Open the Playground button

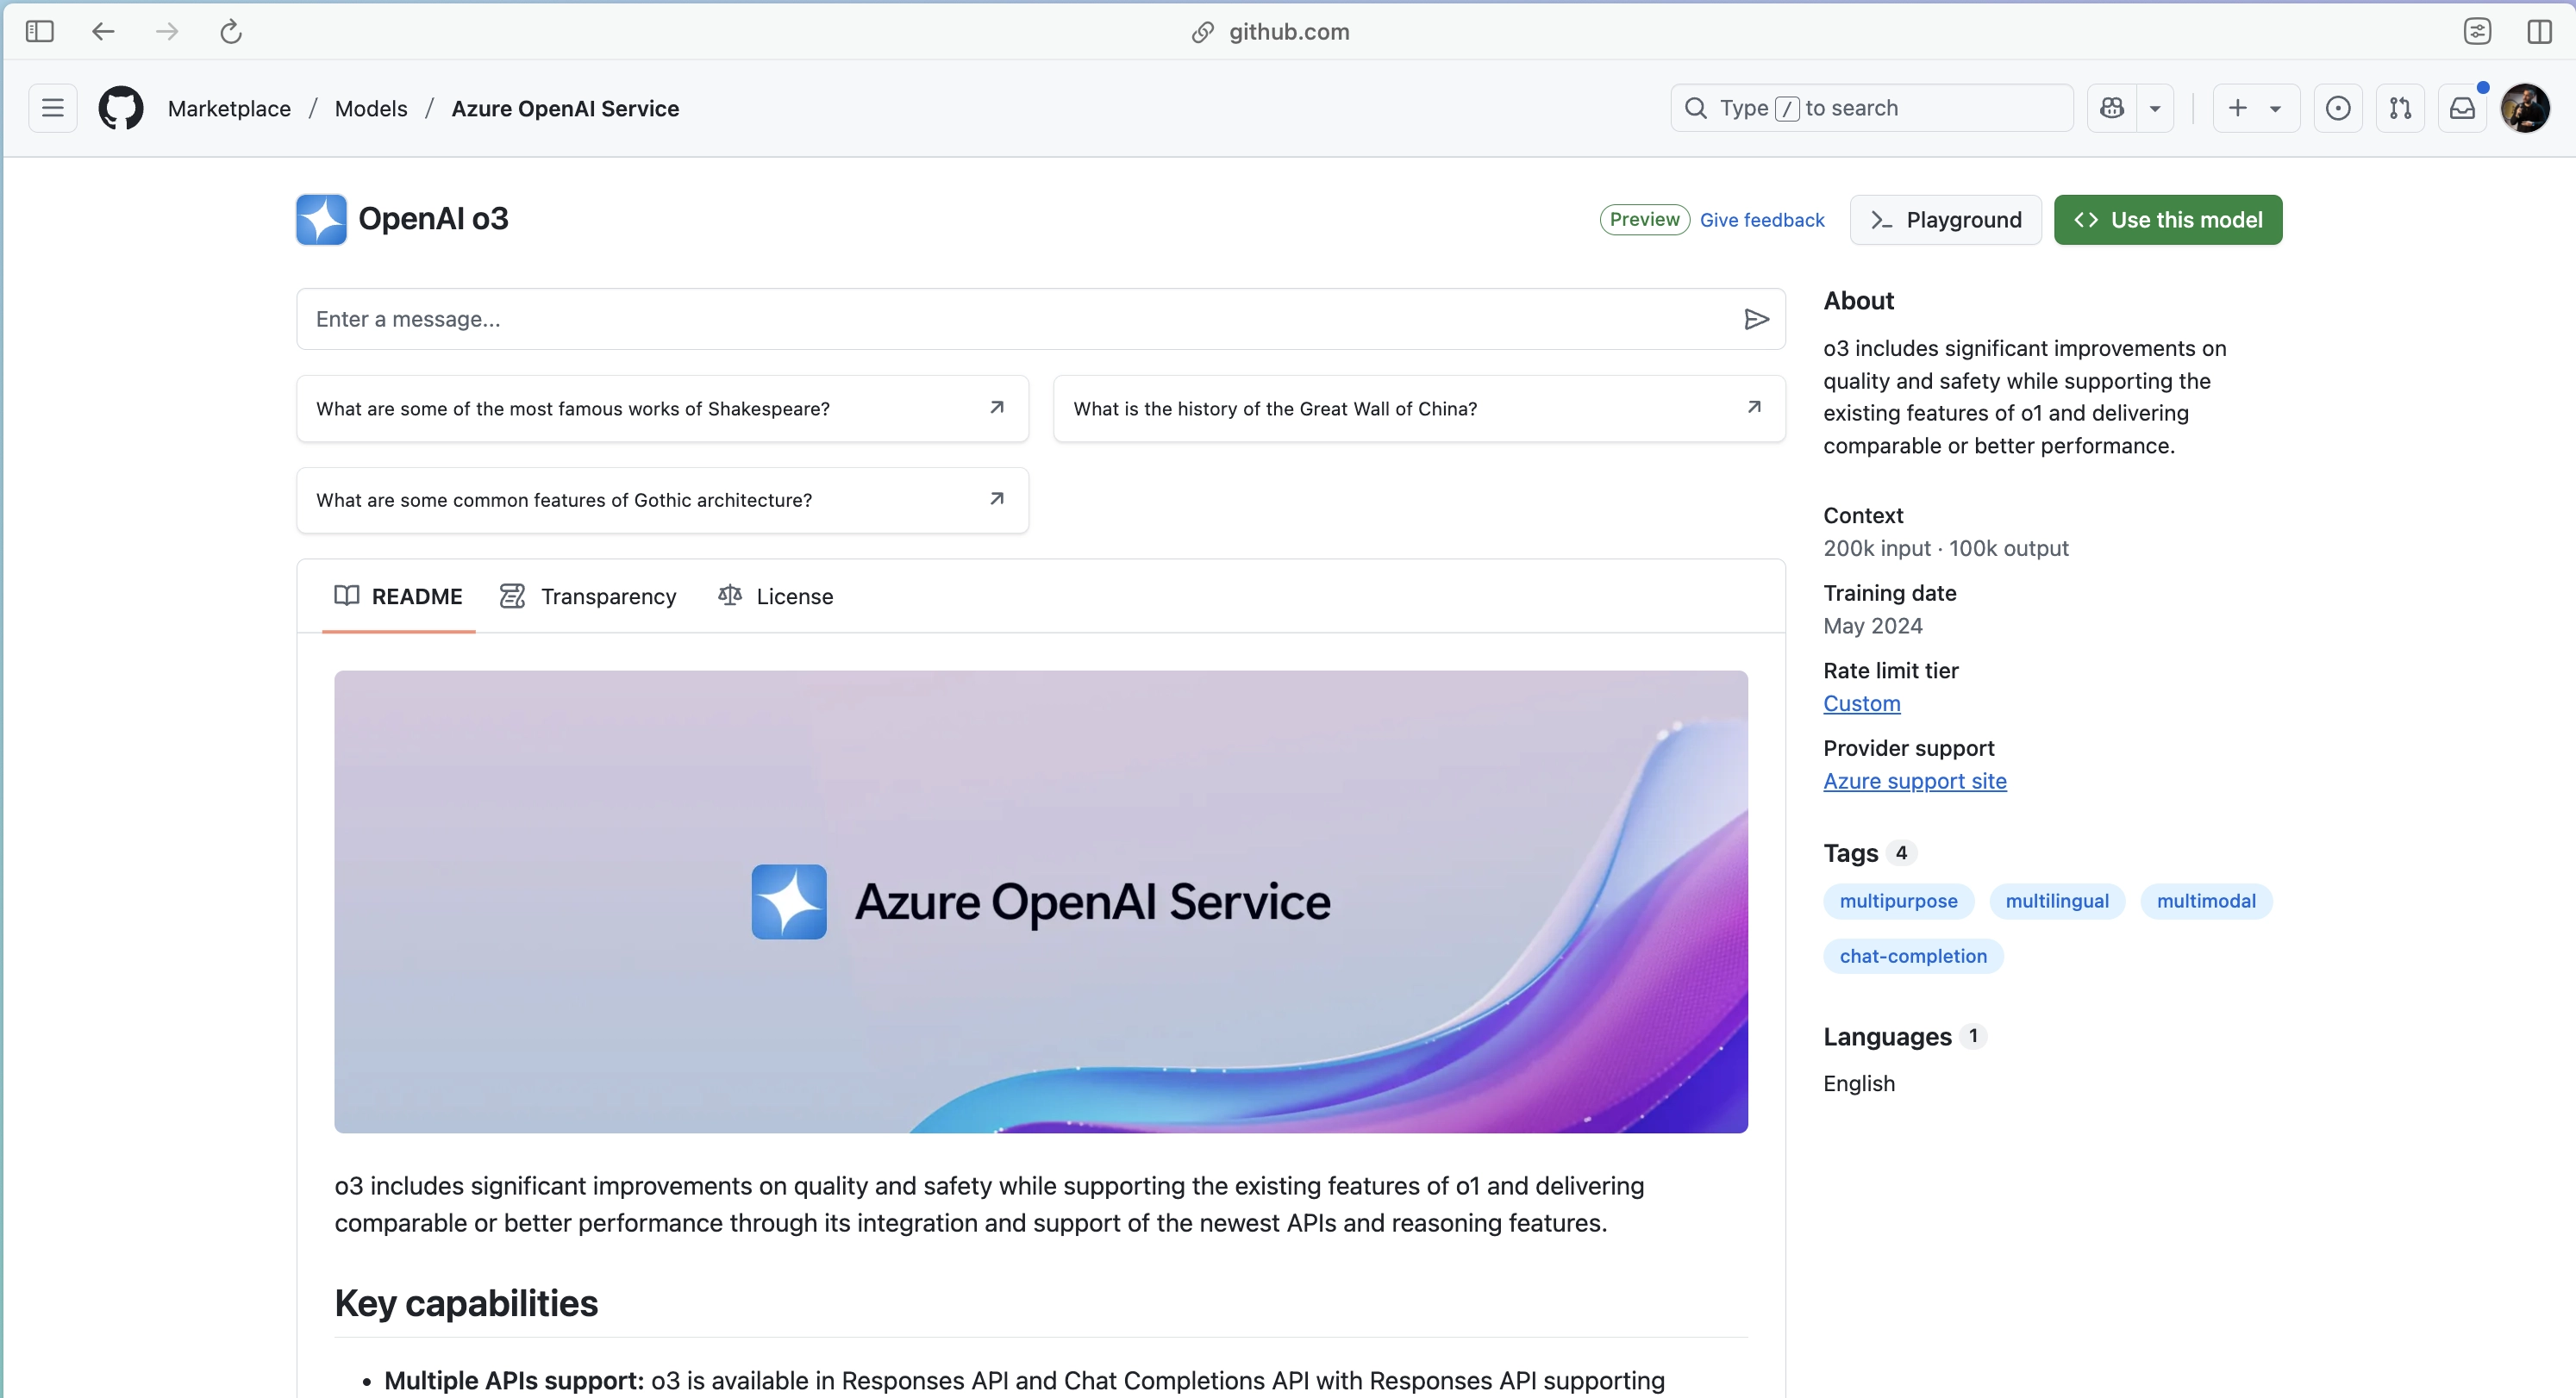[1945, 219]
